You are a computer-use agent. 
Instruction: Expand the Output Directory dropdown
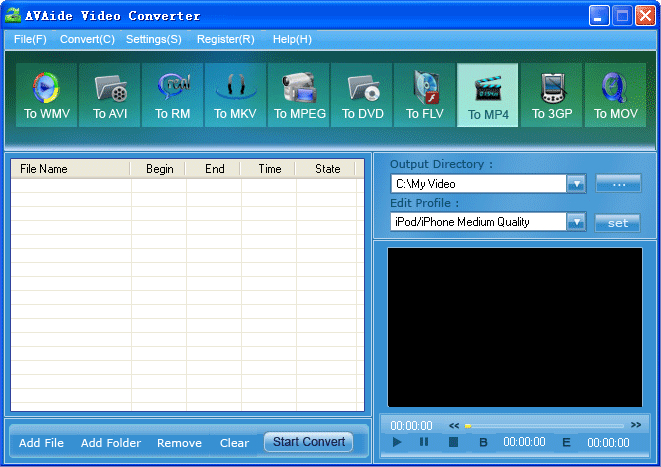tap(576, 184)
